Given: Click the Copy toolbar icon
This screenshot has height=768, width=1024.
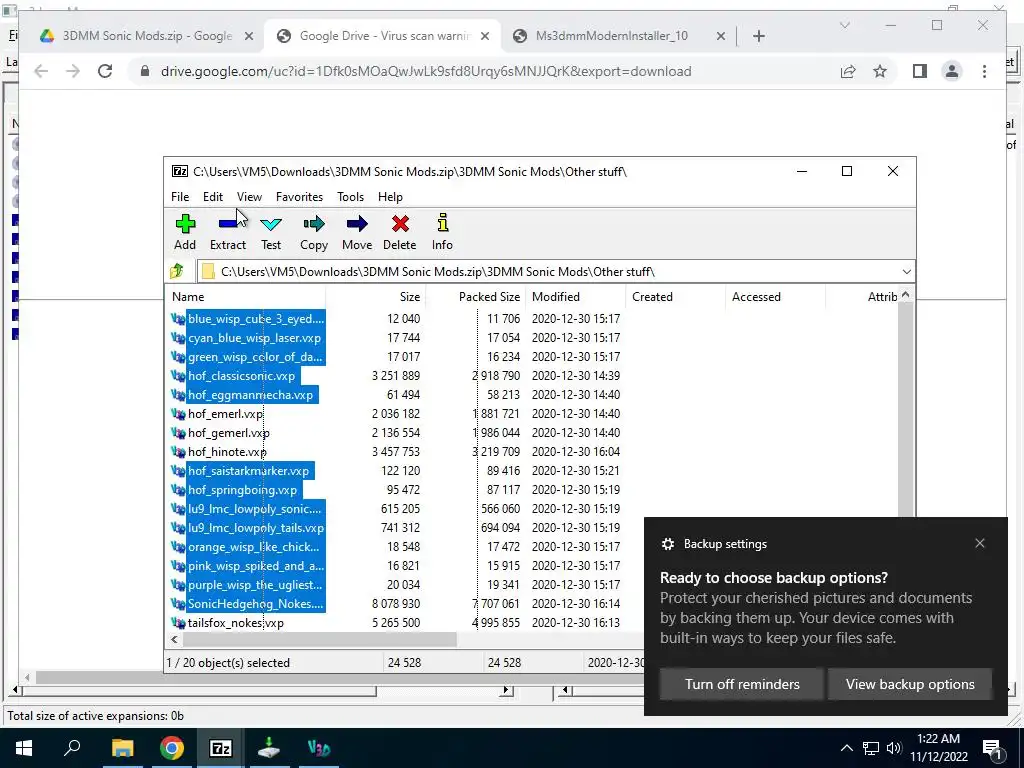Looking at the screenshot, I should coord(313,232).
